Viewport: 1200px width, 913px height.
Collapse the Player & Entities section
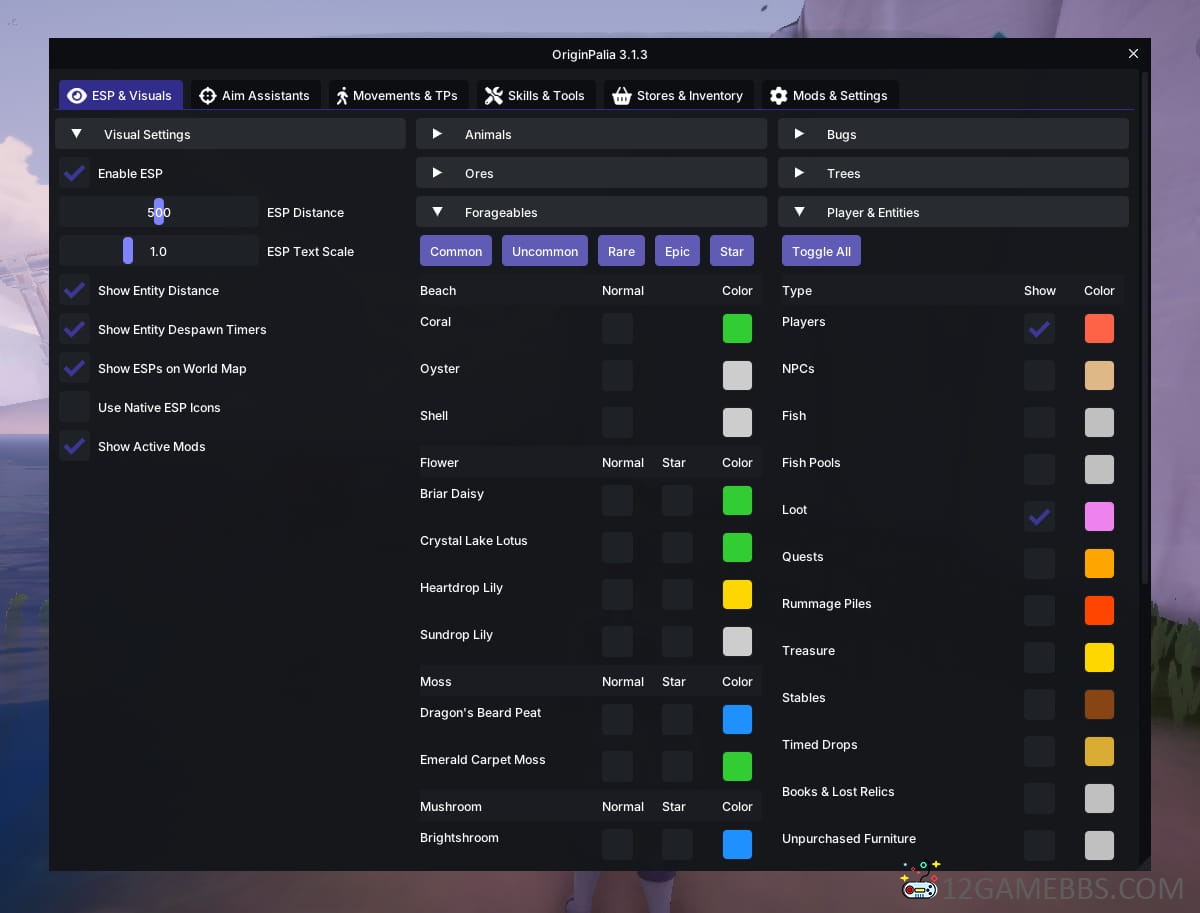click(953, 212)
